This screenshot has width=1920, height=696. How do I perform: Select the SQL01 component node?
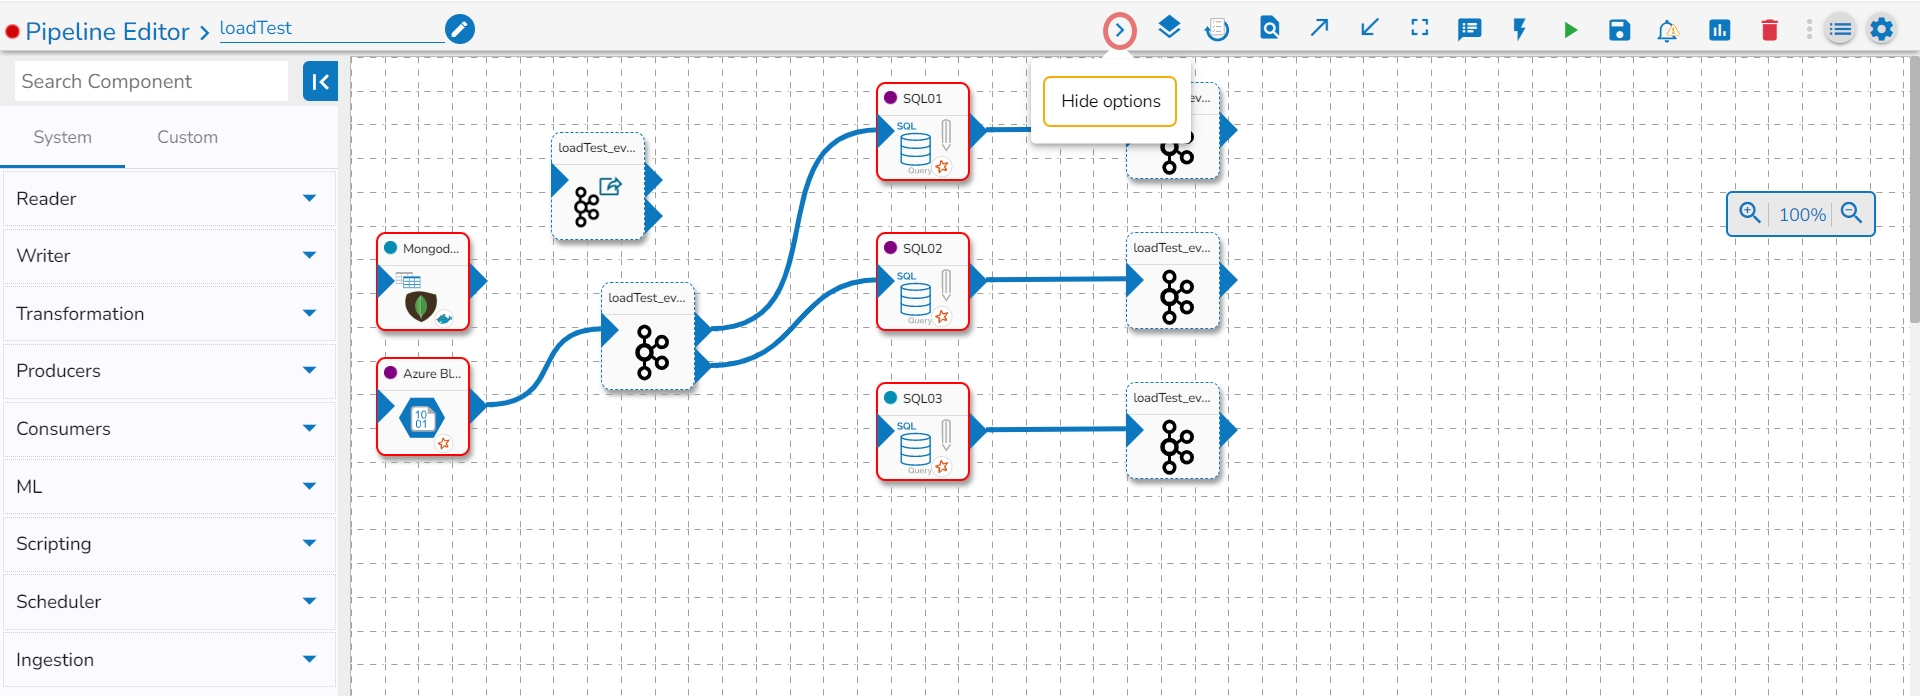(923, 132)
